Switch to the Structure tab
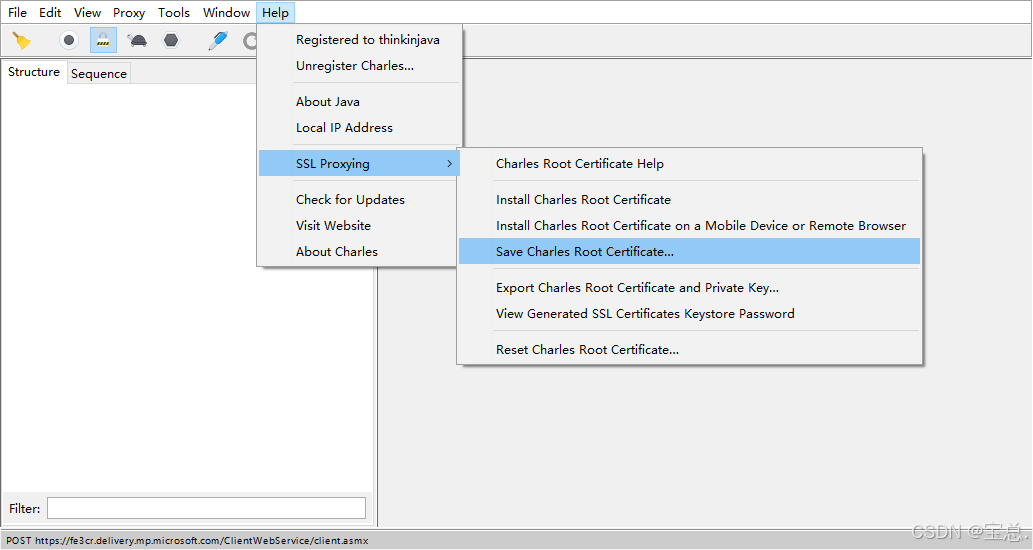1033x550 pixels. [x=34, y=72]
